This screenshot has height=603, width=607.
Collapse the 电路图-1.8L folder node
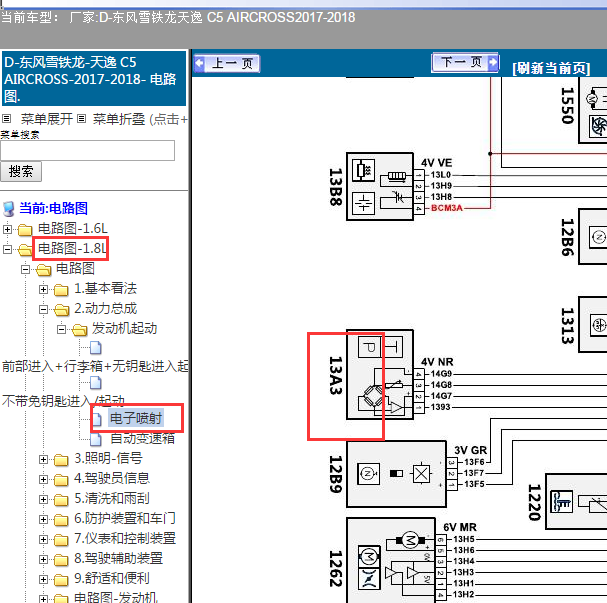click(x=7, y=249)
